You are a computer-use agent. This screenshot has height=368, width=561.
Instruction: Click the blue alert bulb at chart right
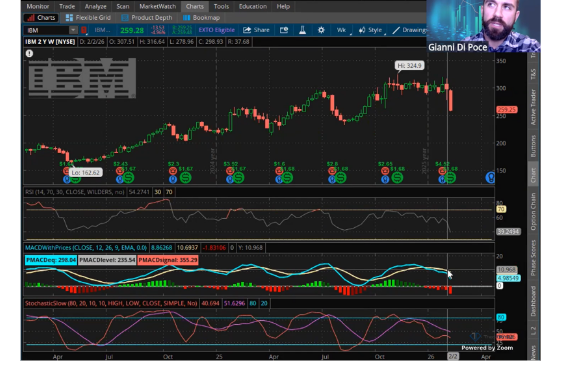(490, 177)
